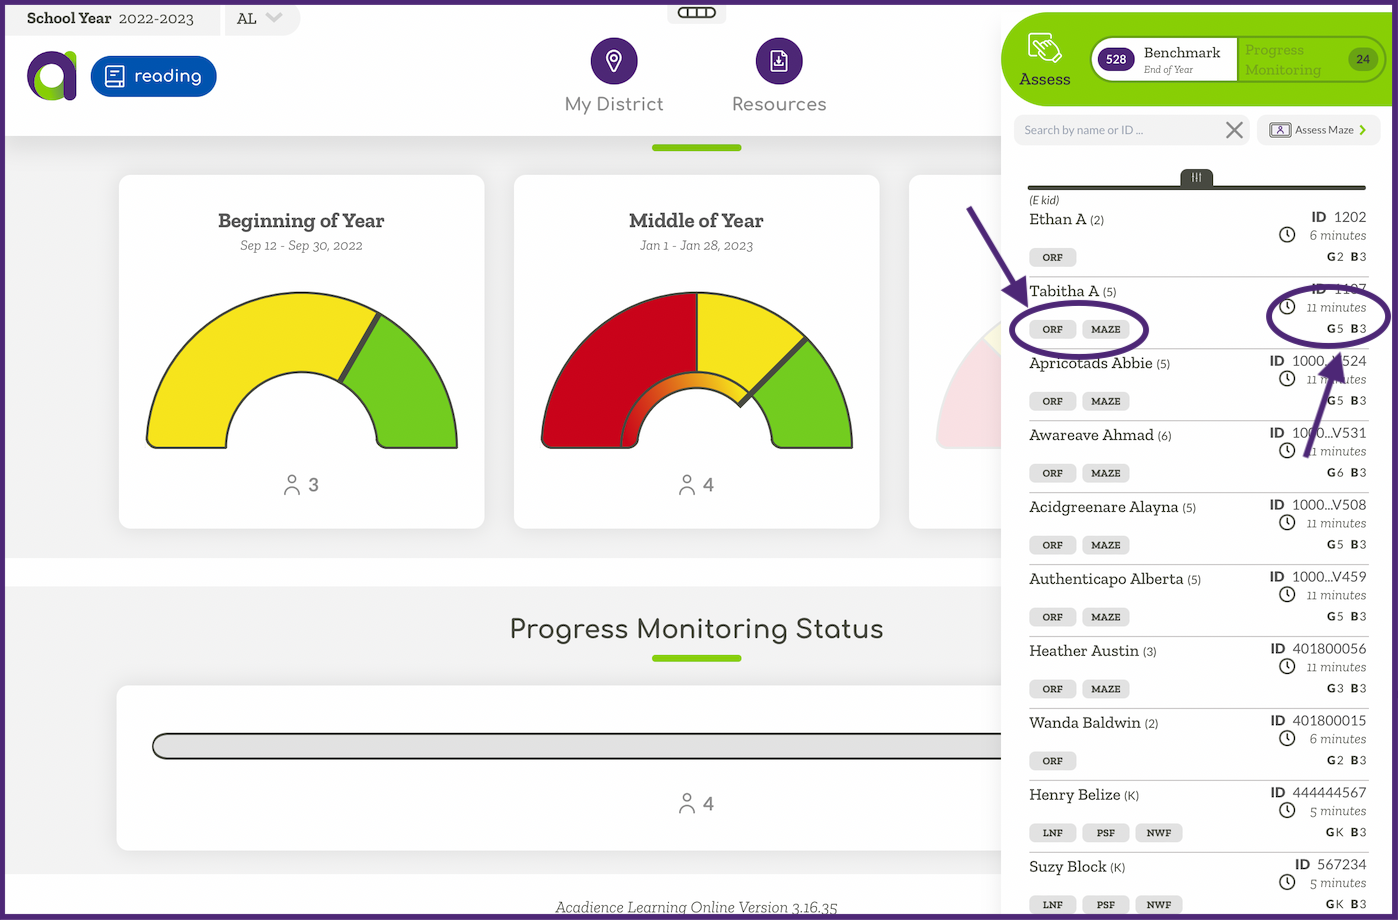The height and width of the screenshot is (920, 1398).
Task: Start MAZE for Tabitha A
Action: pos(1105,329)
